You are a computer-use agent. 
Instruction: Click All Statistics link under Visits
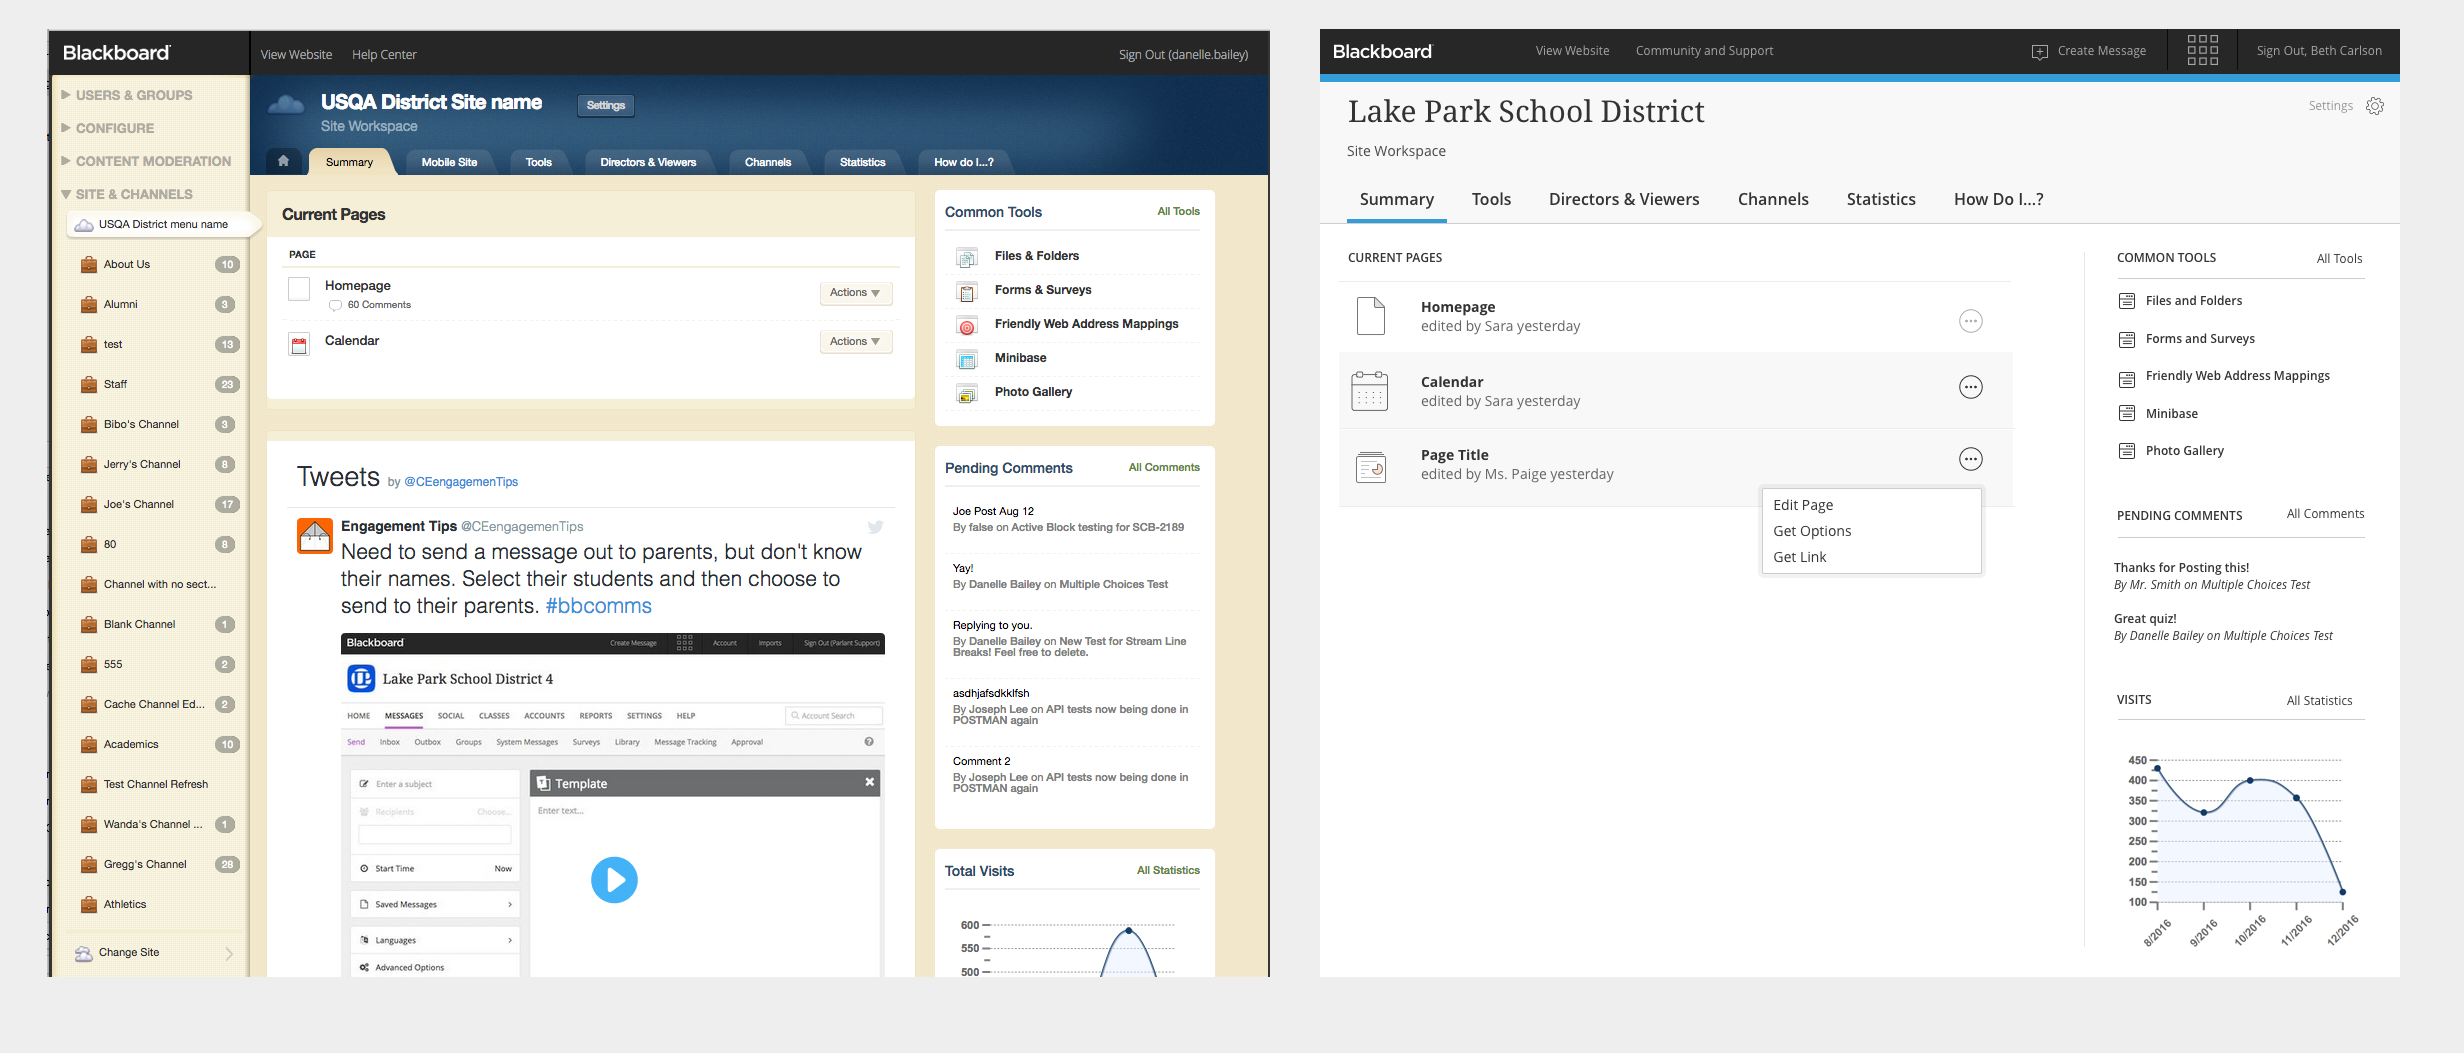tap(2319, 701)
